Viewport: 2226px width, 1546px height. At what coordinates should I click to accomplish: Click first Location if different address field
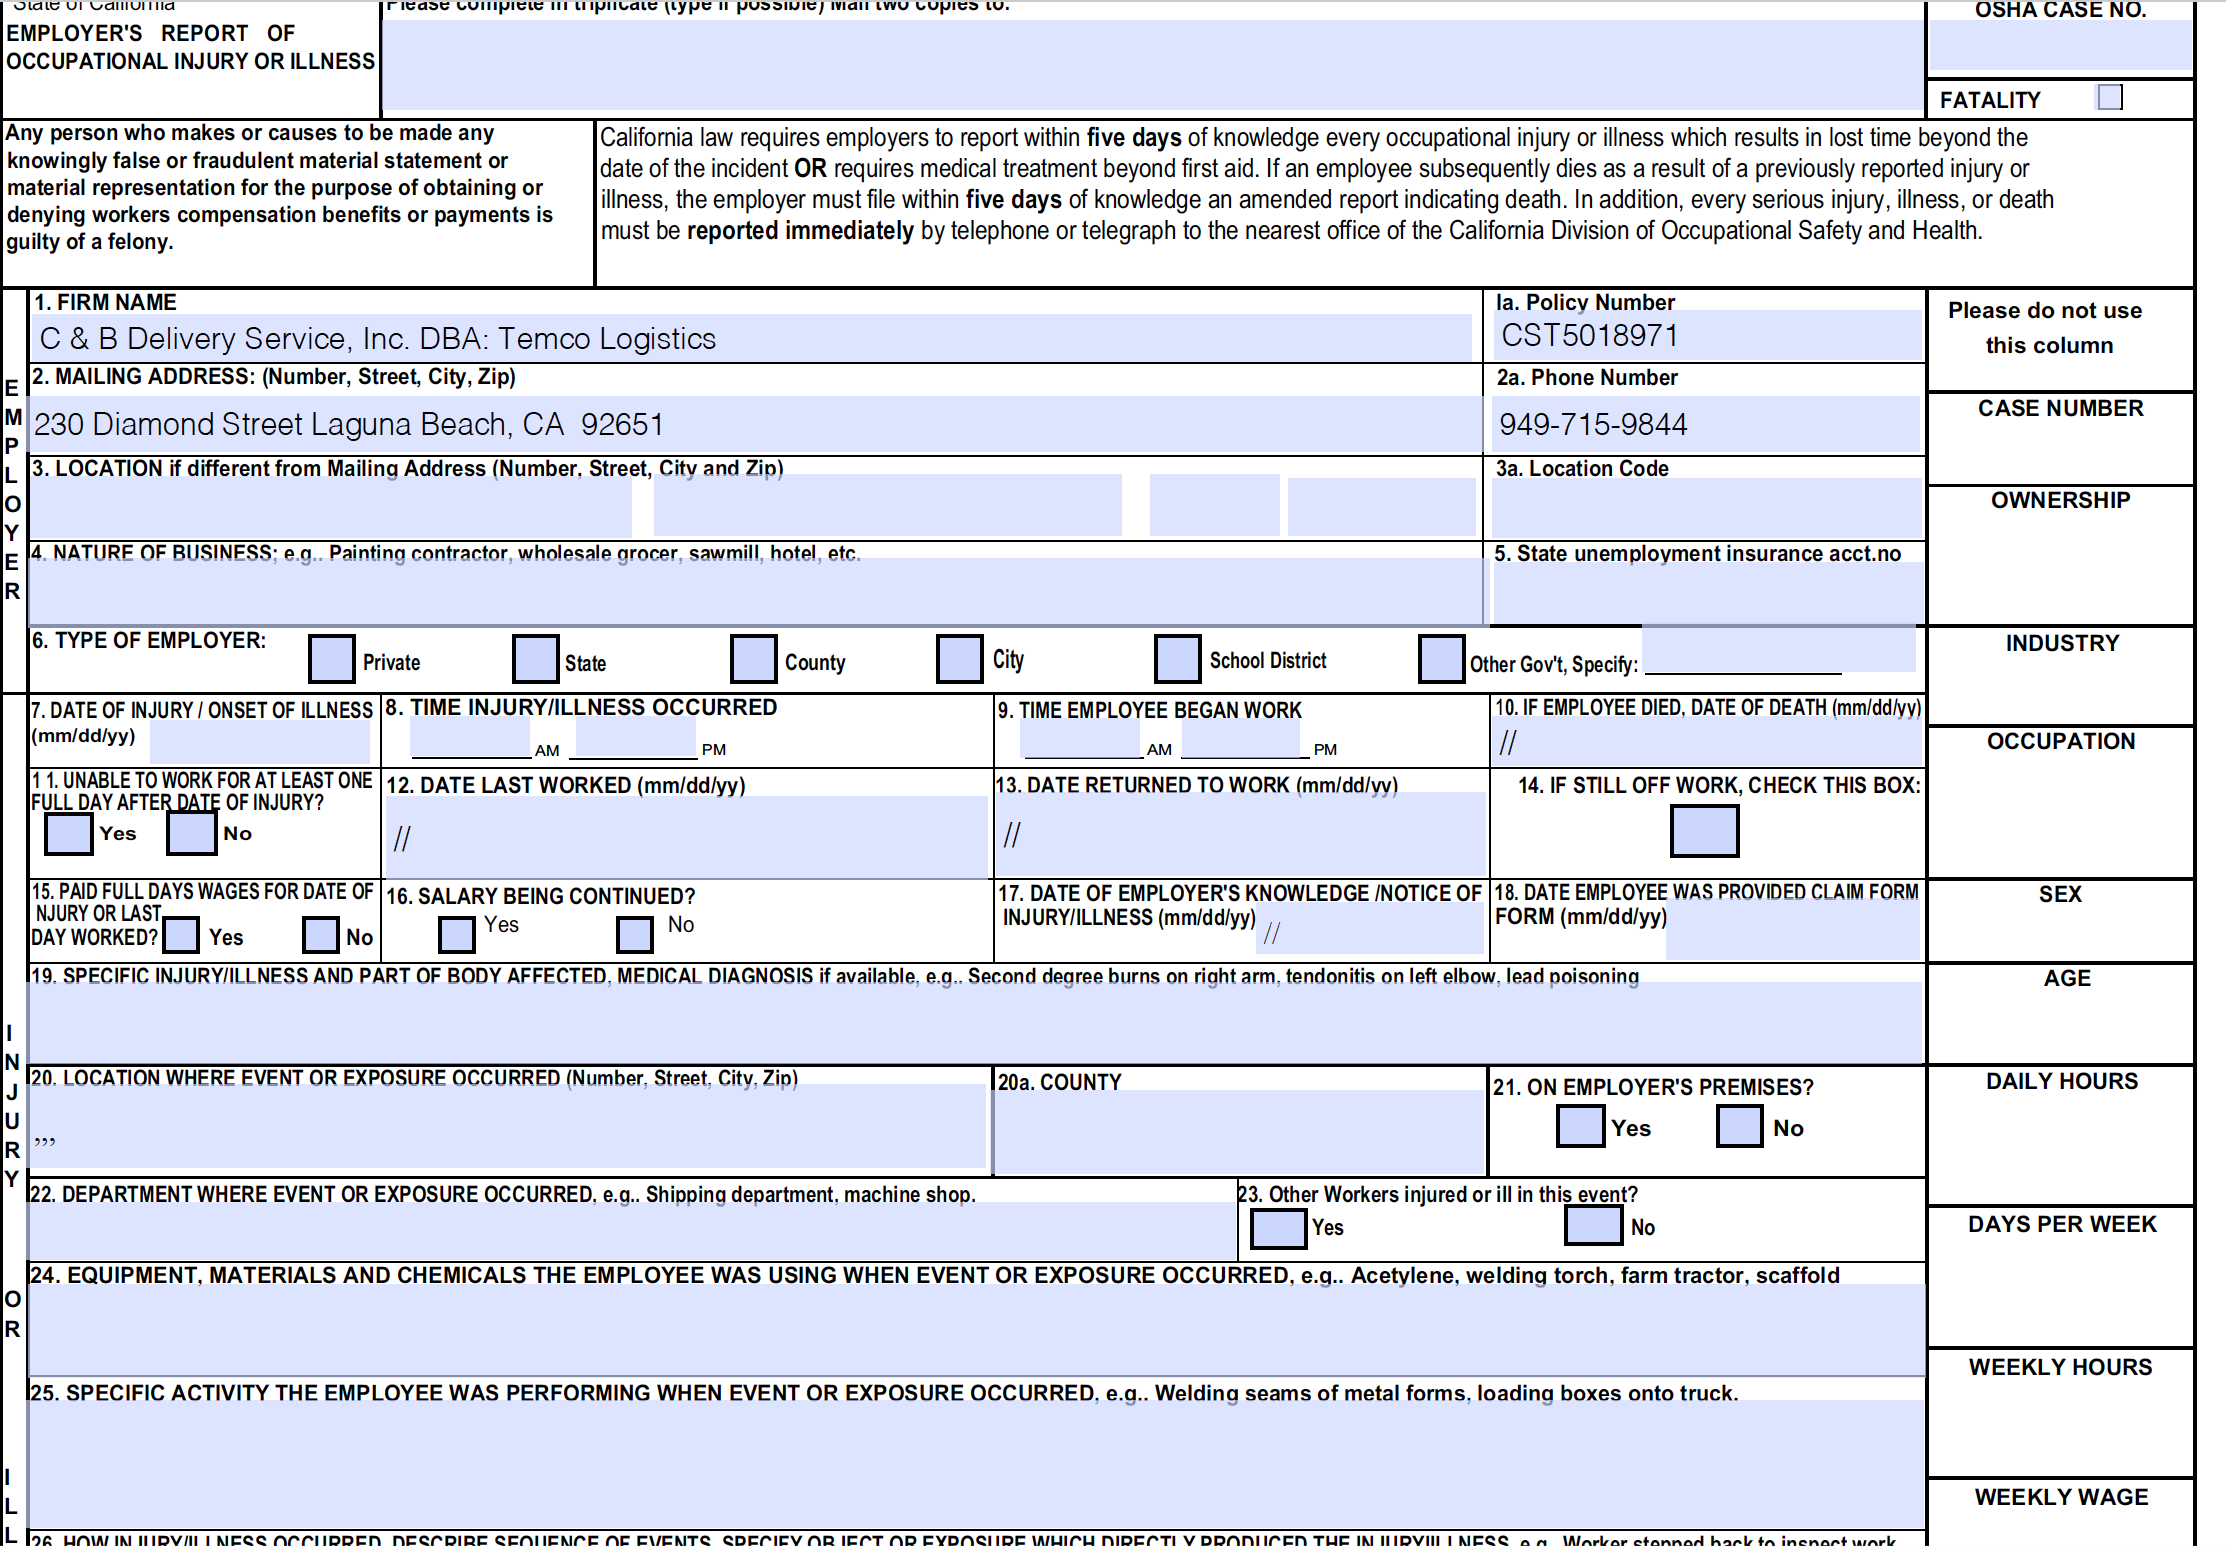(x=331, y=508)
